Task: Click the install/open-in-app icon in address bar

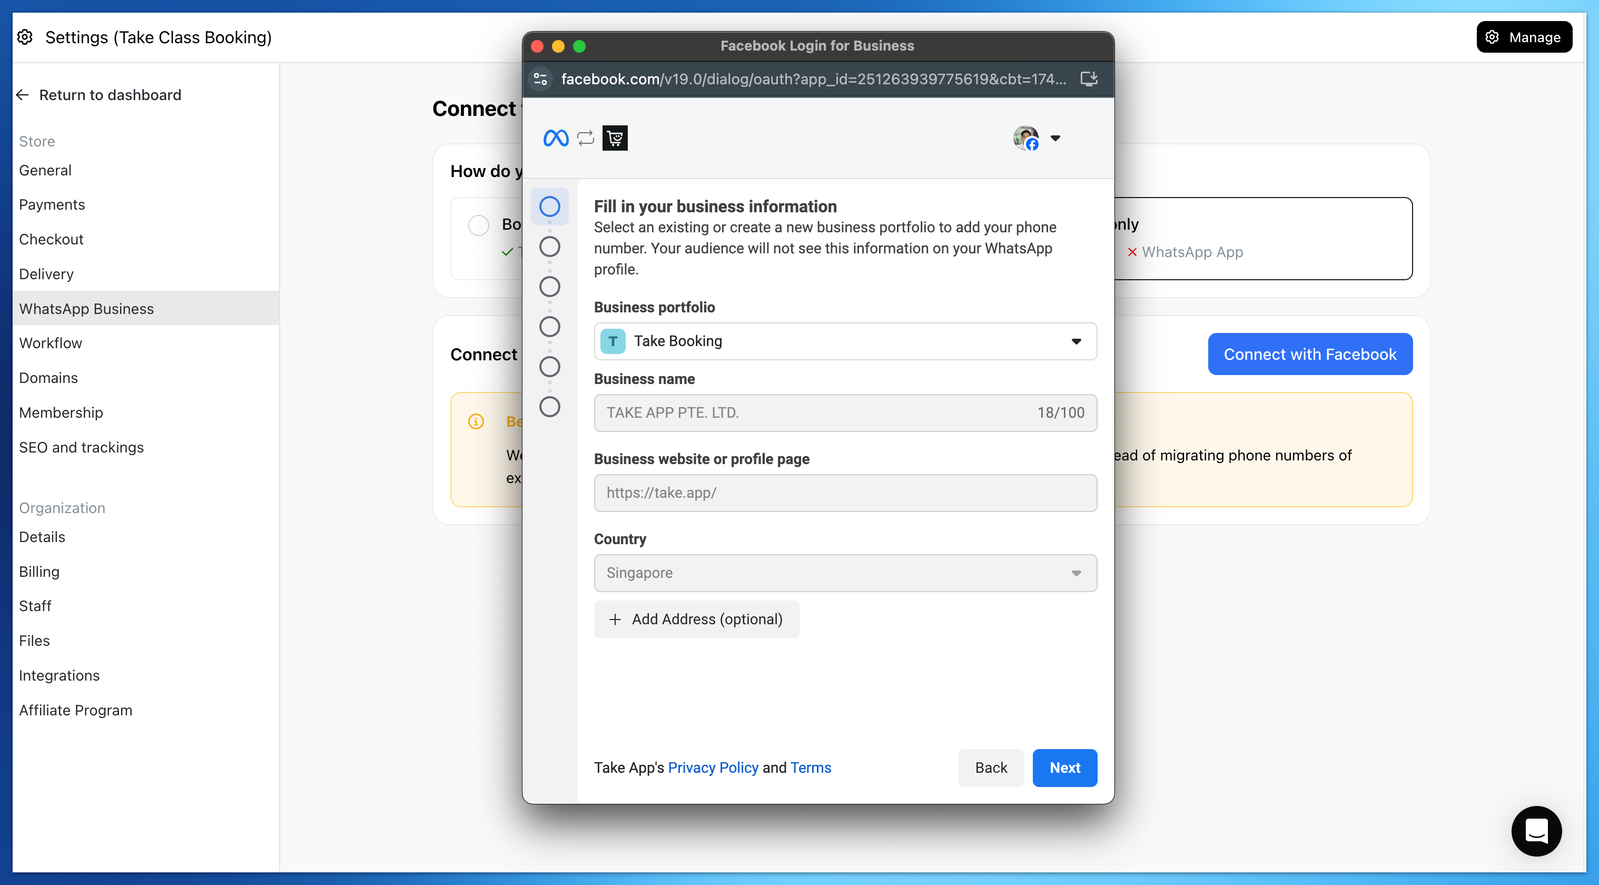Action: click(x=1089, y=79)
